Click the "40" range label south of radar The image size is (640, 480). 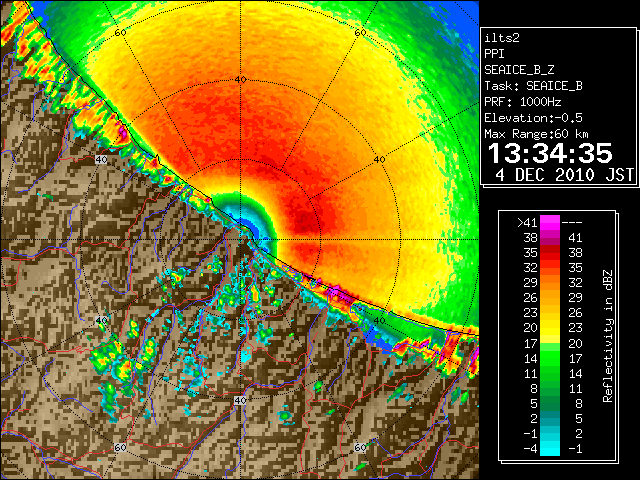click(x=240, y=400)
